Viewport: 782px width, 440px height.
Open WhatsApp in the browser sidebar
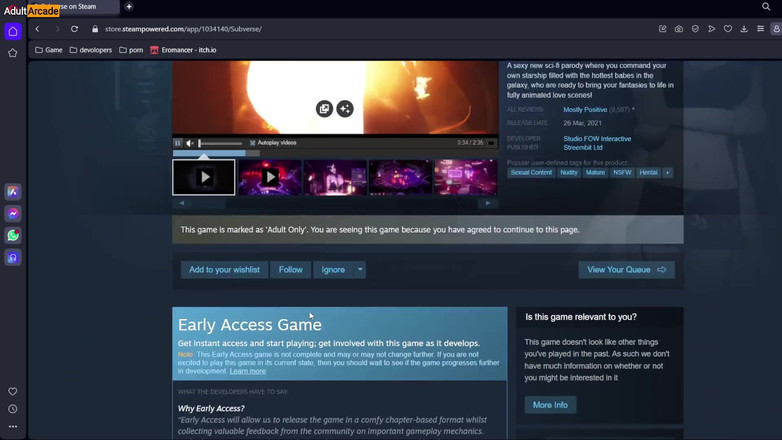click(13, 236)
